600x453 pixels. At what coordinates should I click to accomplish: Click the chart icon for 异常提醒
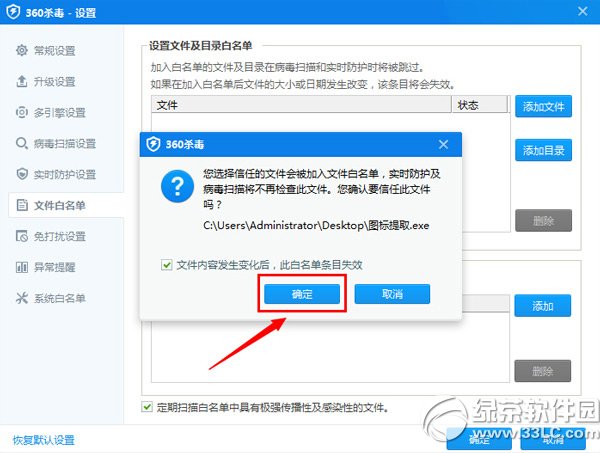22,267
